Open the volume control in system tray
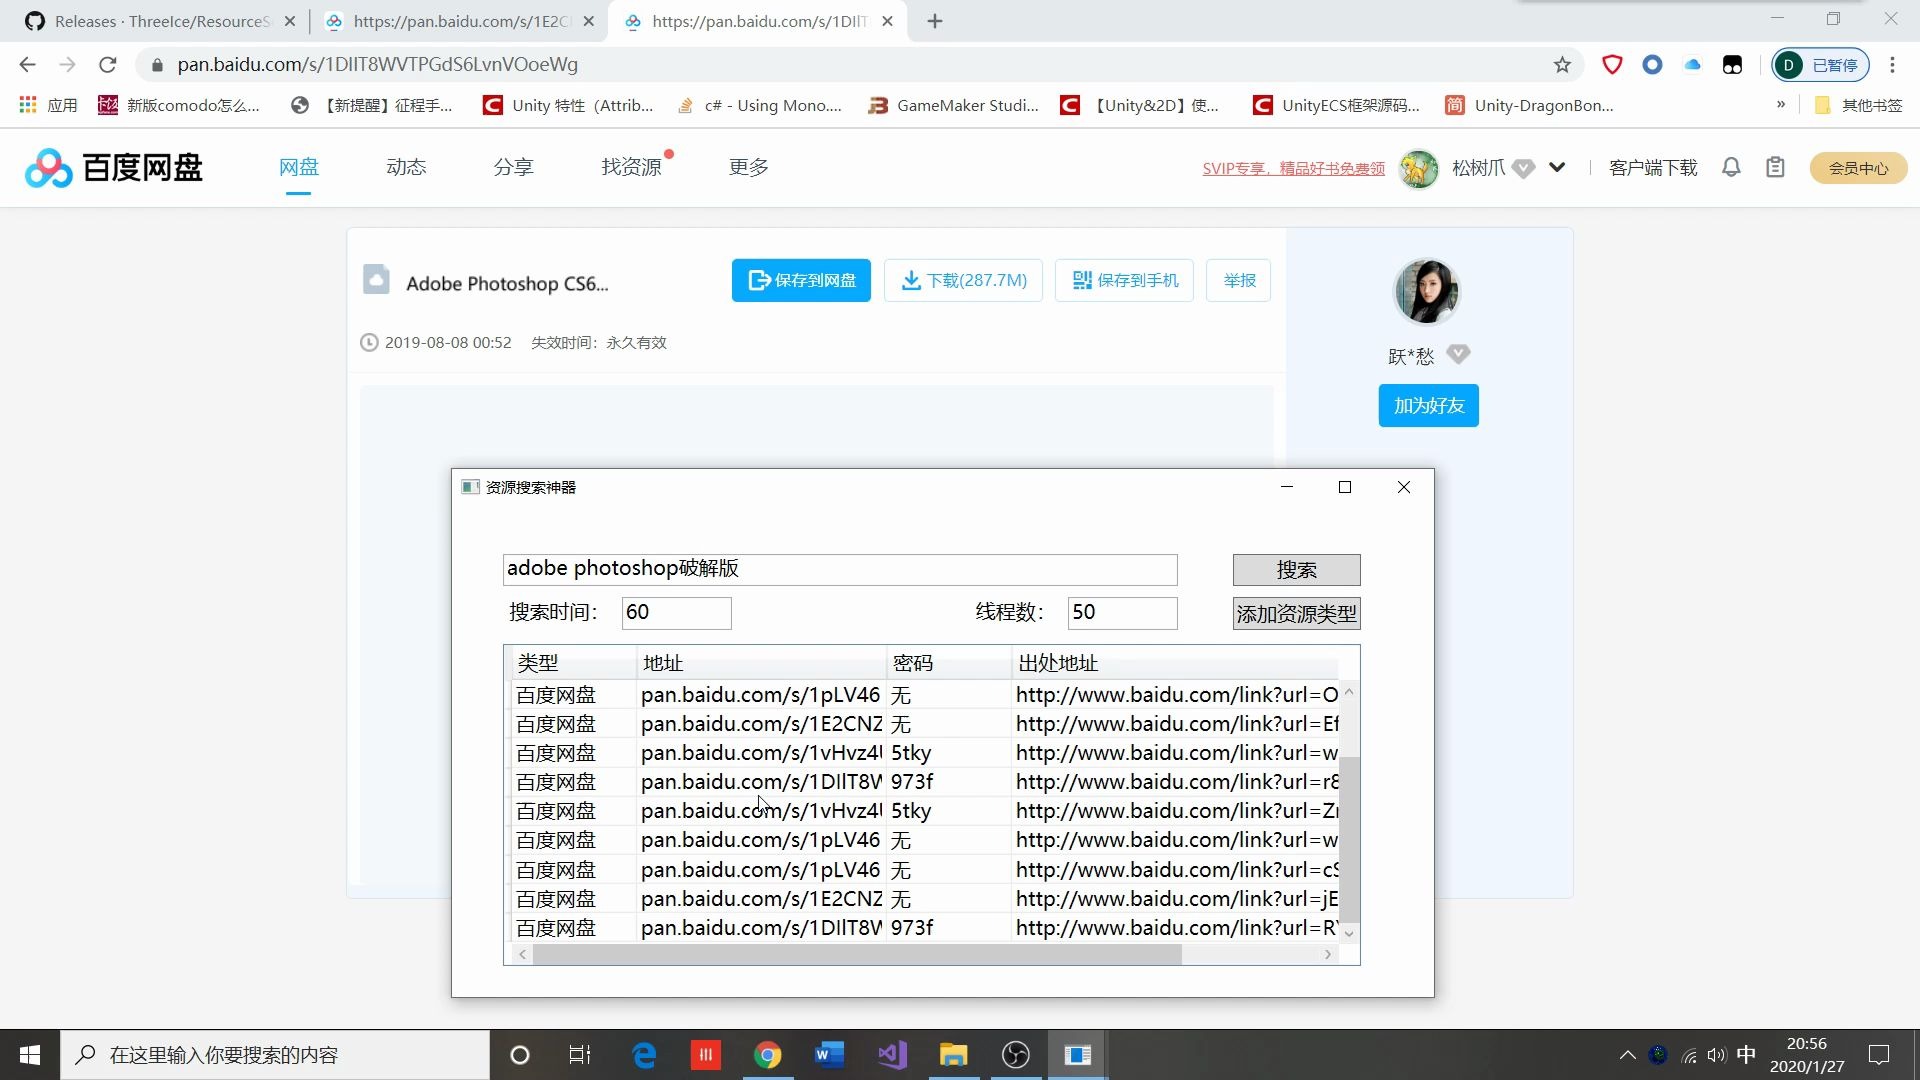The width and height of the screenshot is (1920, 1080). [x=1717, y=1055]
